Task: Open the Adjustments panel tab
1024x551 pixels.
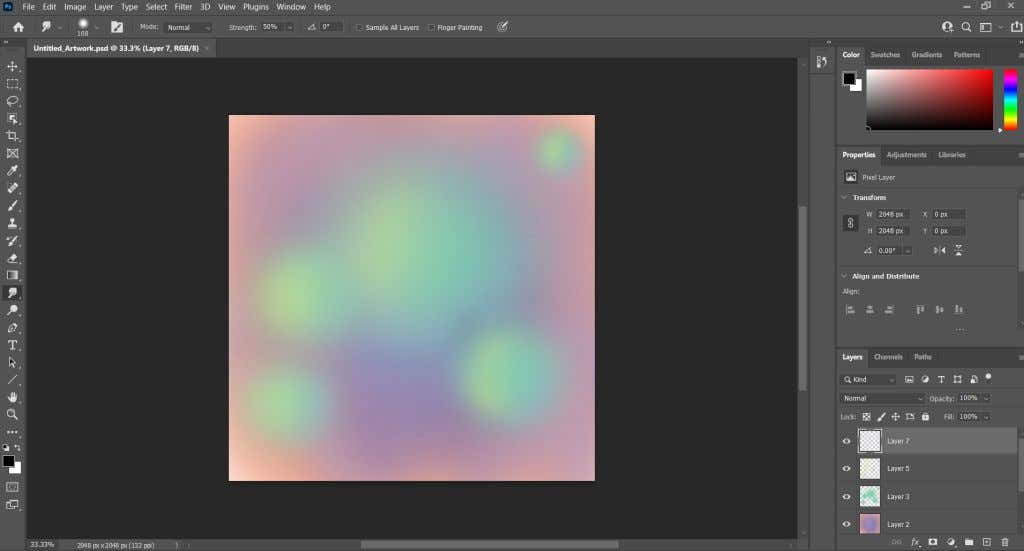Action: pyautogui.click(x=906, y=155)
